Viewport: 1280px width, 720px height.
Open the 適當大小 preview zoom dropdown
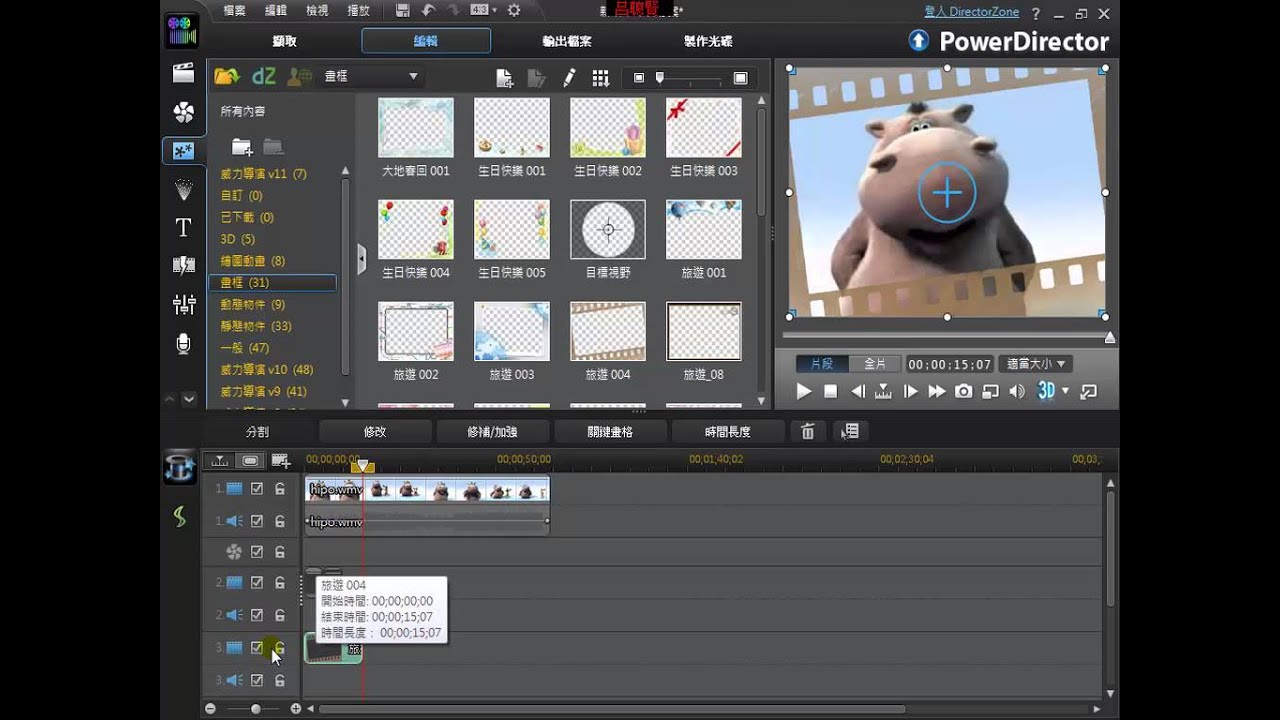coord(1036,364)
